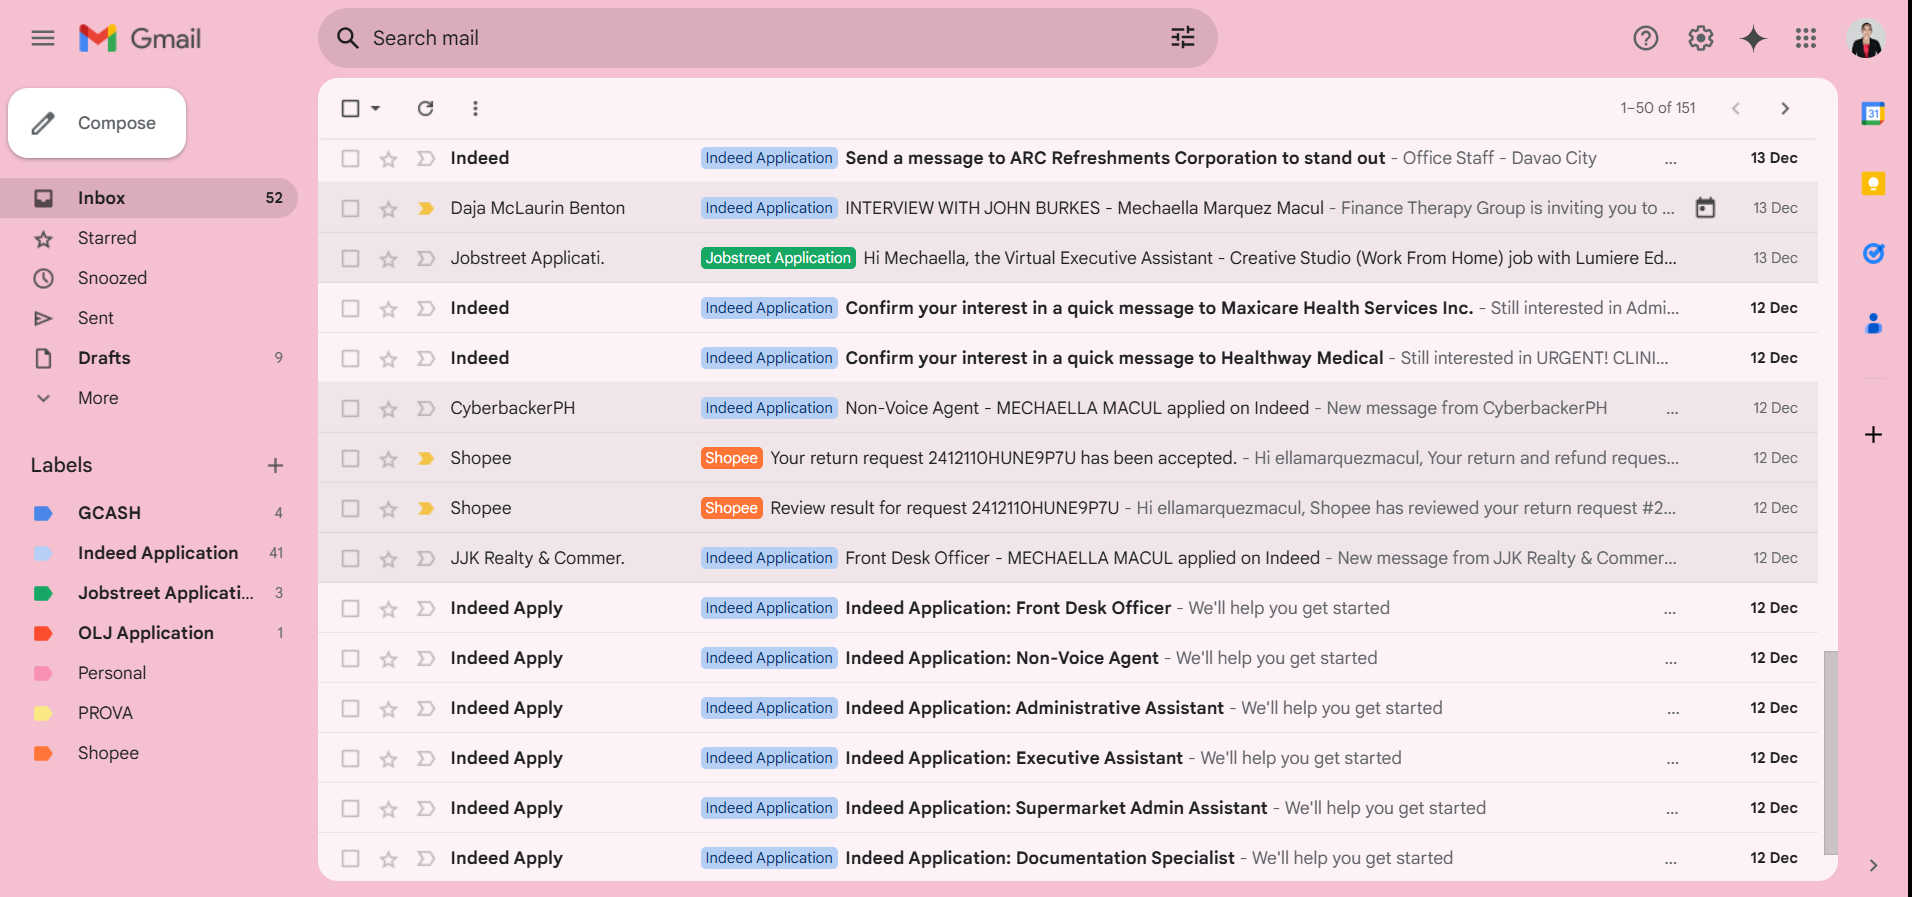Open the Personal label
The width and height of the screenshot is (1912, 897).
click(x=149, y=673)
